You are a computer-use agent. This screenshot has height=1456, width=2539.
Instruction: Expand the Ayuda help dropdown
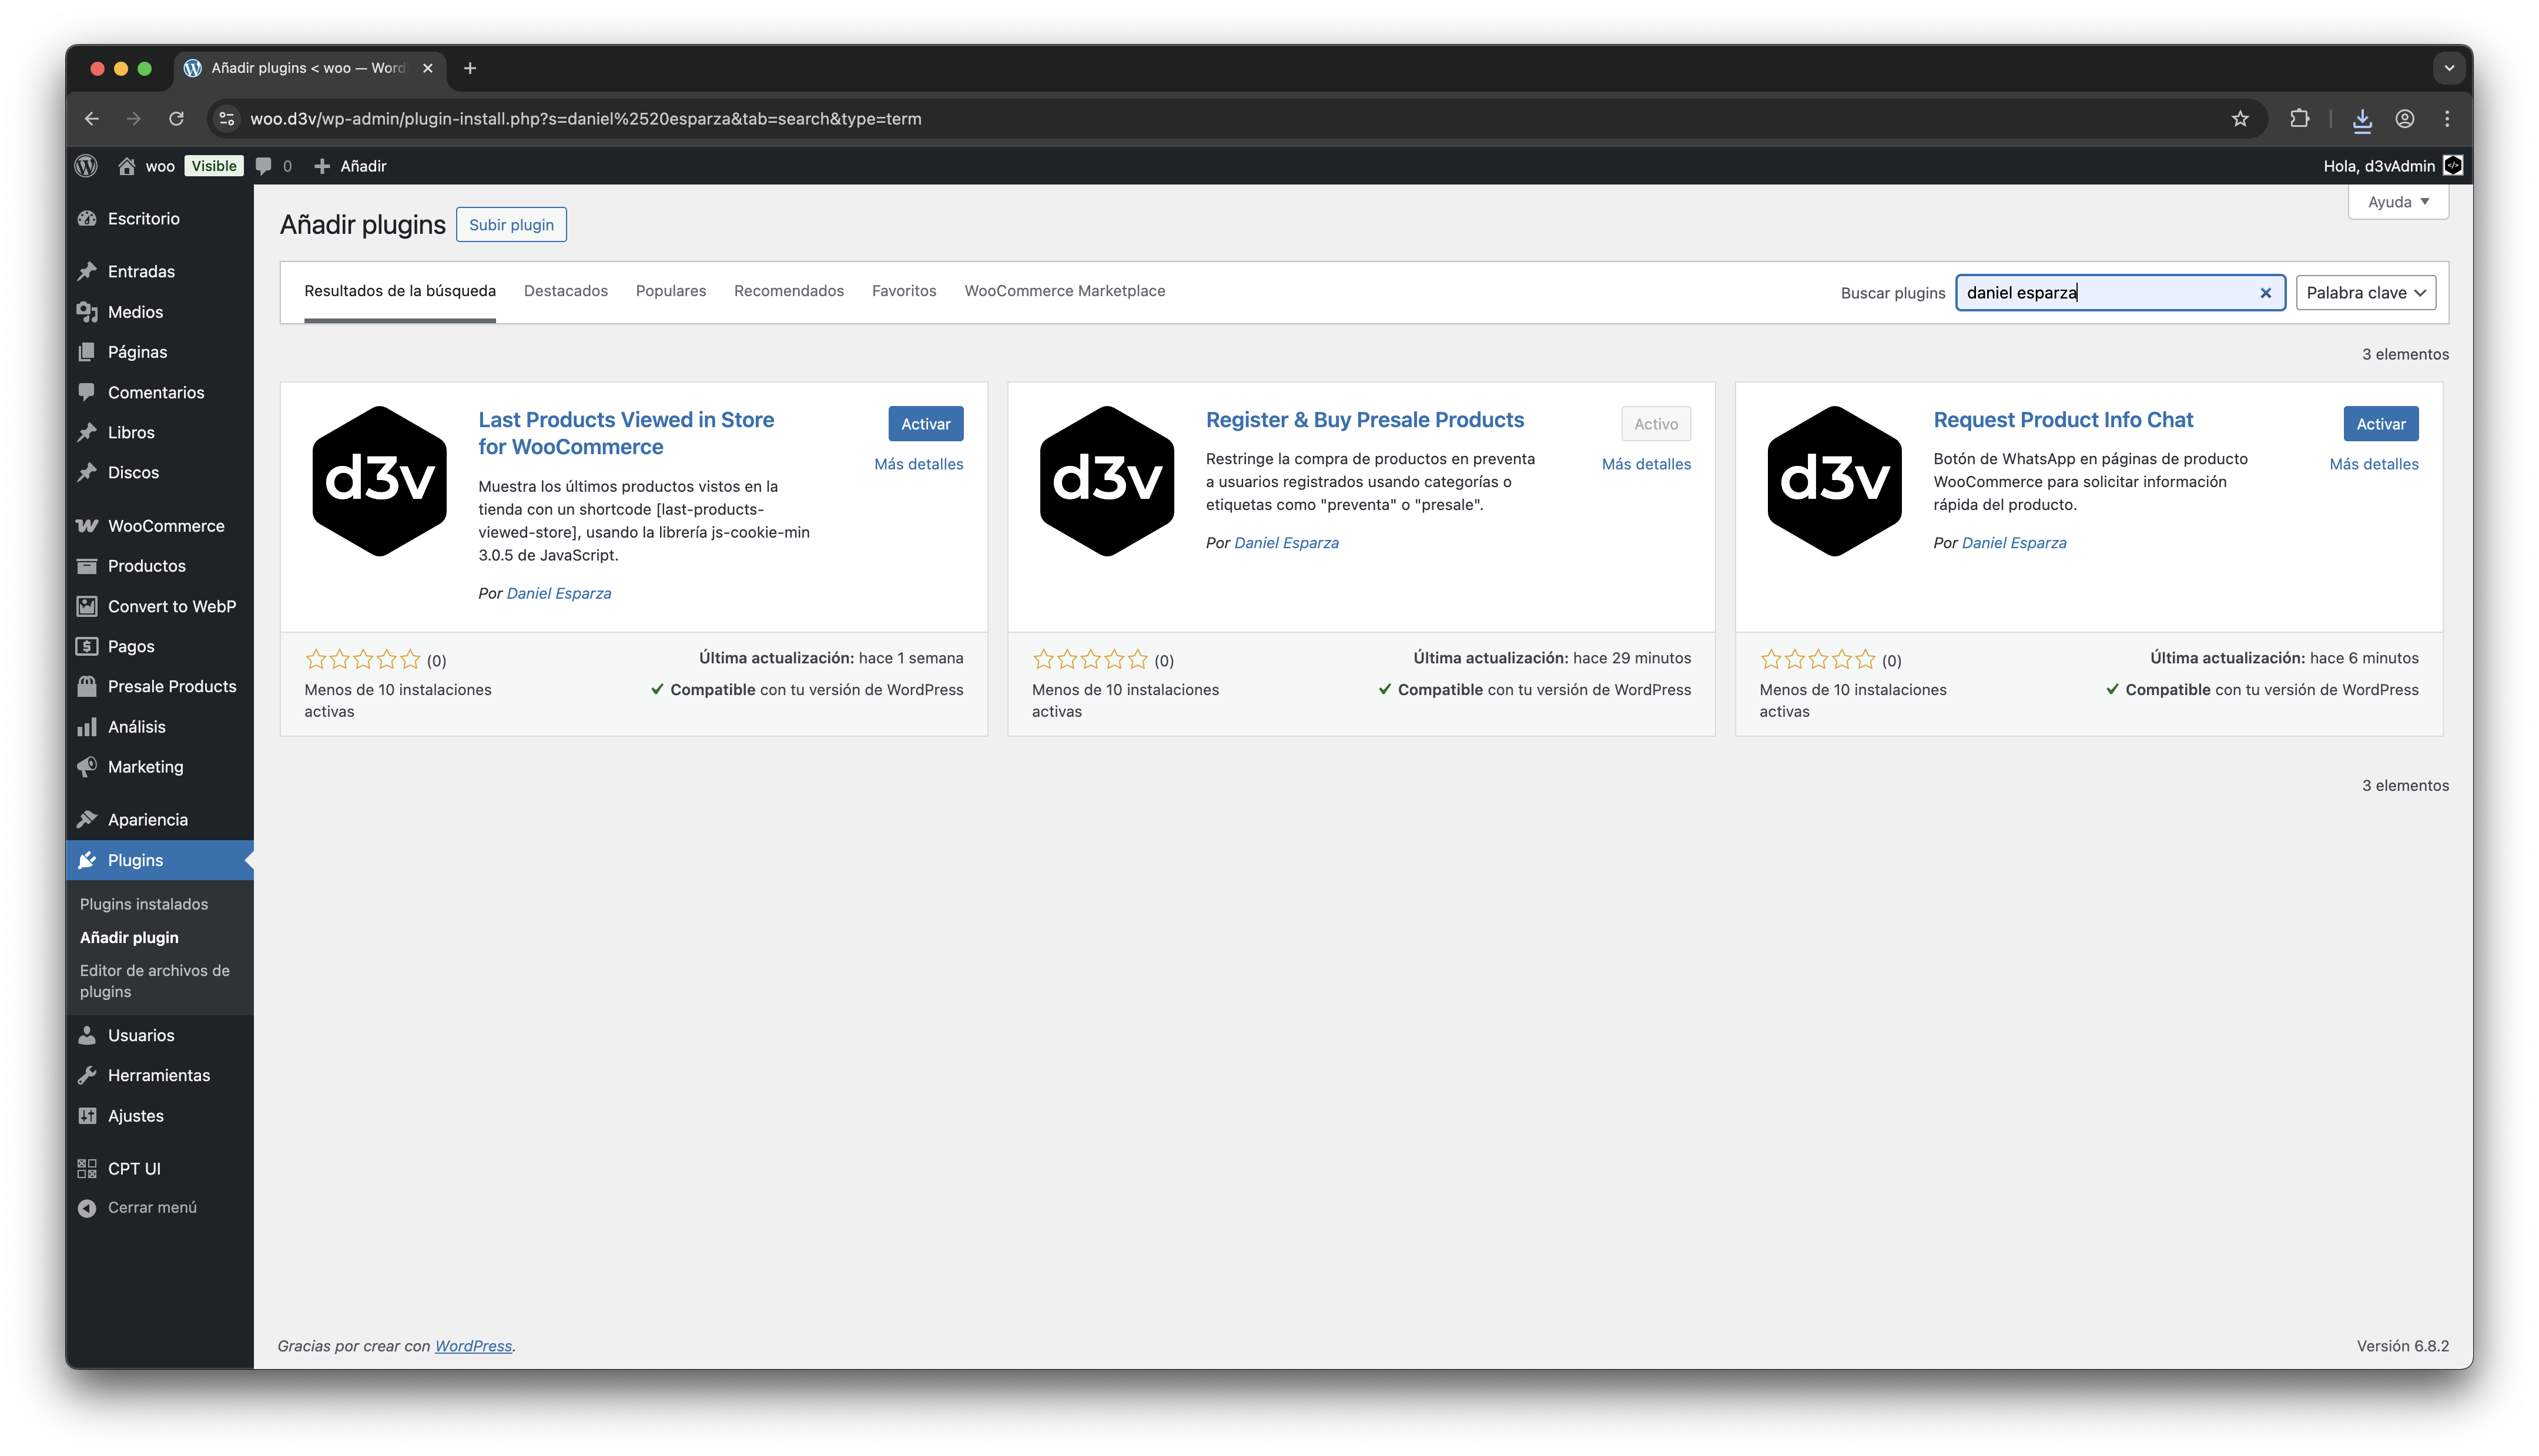(x=2397, y=202)
